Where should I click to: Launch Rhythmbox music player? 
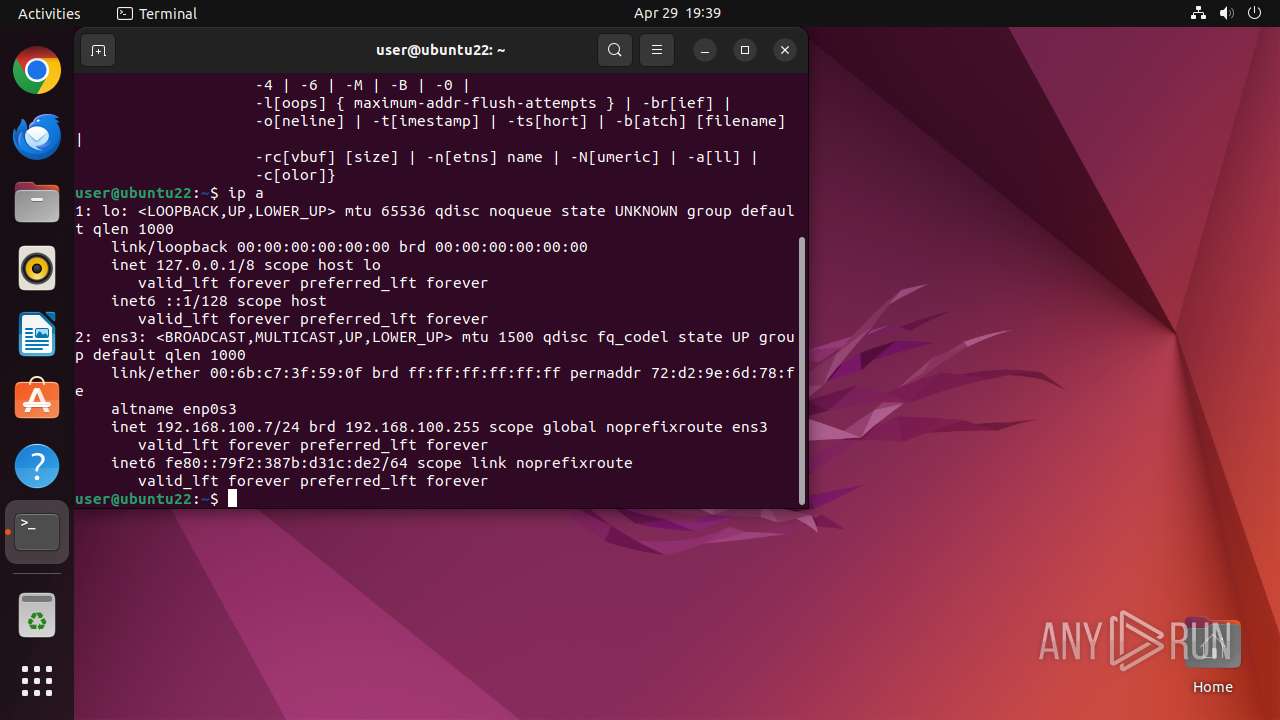pos(37,268)
